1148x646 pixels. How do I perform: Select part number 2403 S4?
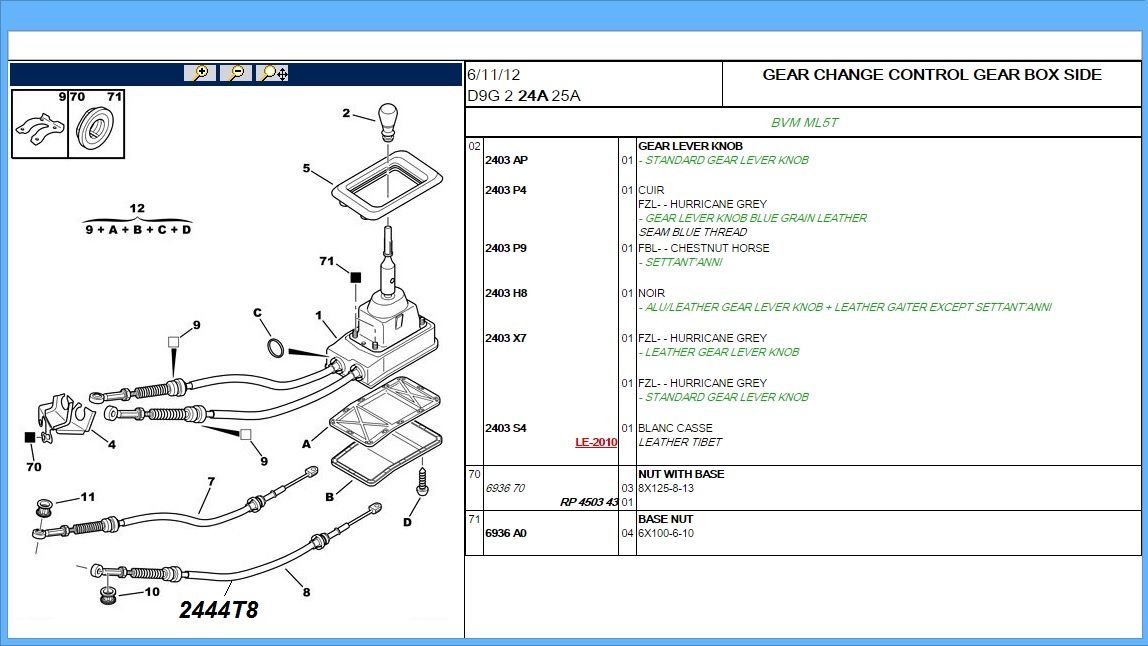(505, 428)
